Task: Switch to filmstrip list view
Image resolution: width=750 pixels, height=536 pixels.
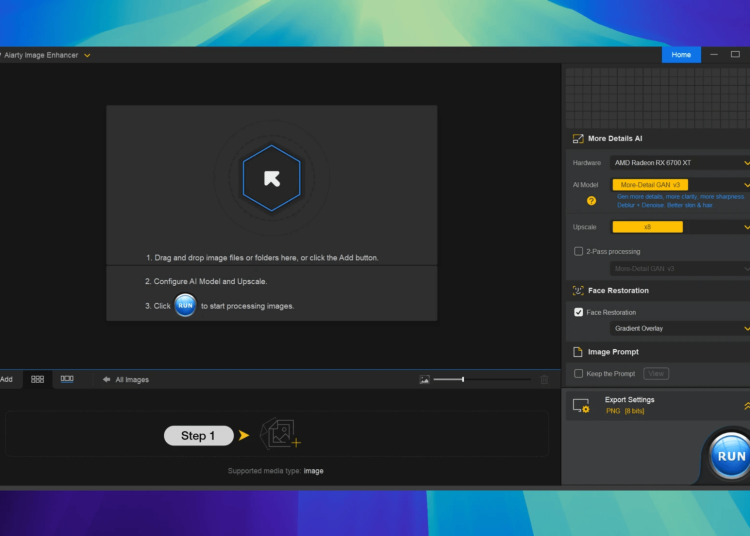Action: (x=67, y=379)
